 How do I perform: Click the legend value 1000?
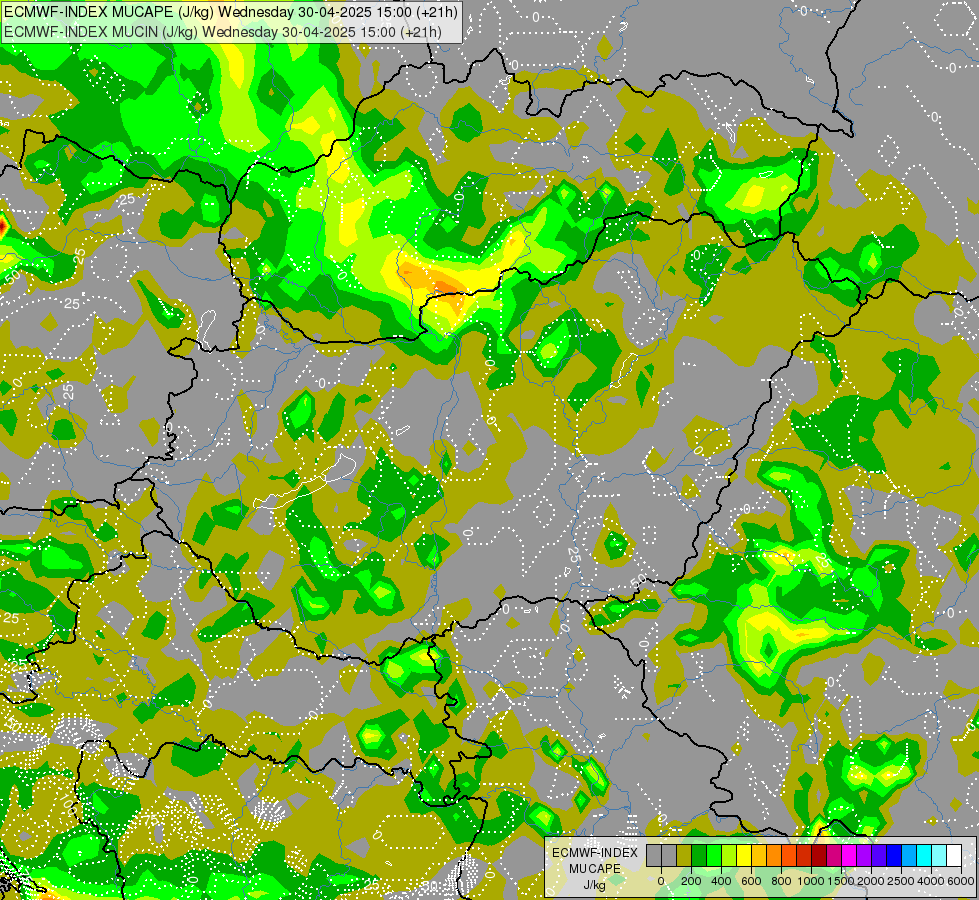pyautogui.click(x=812, y=881)
